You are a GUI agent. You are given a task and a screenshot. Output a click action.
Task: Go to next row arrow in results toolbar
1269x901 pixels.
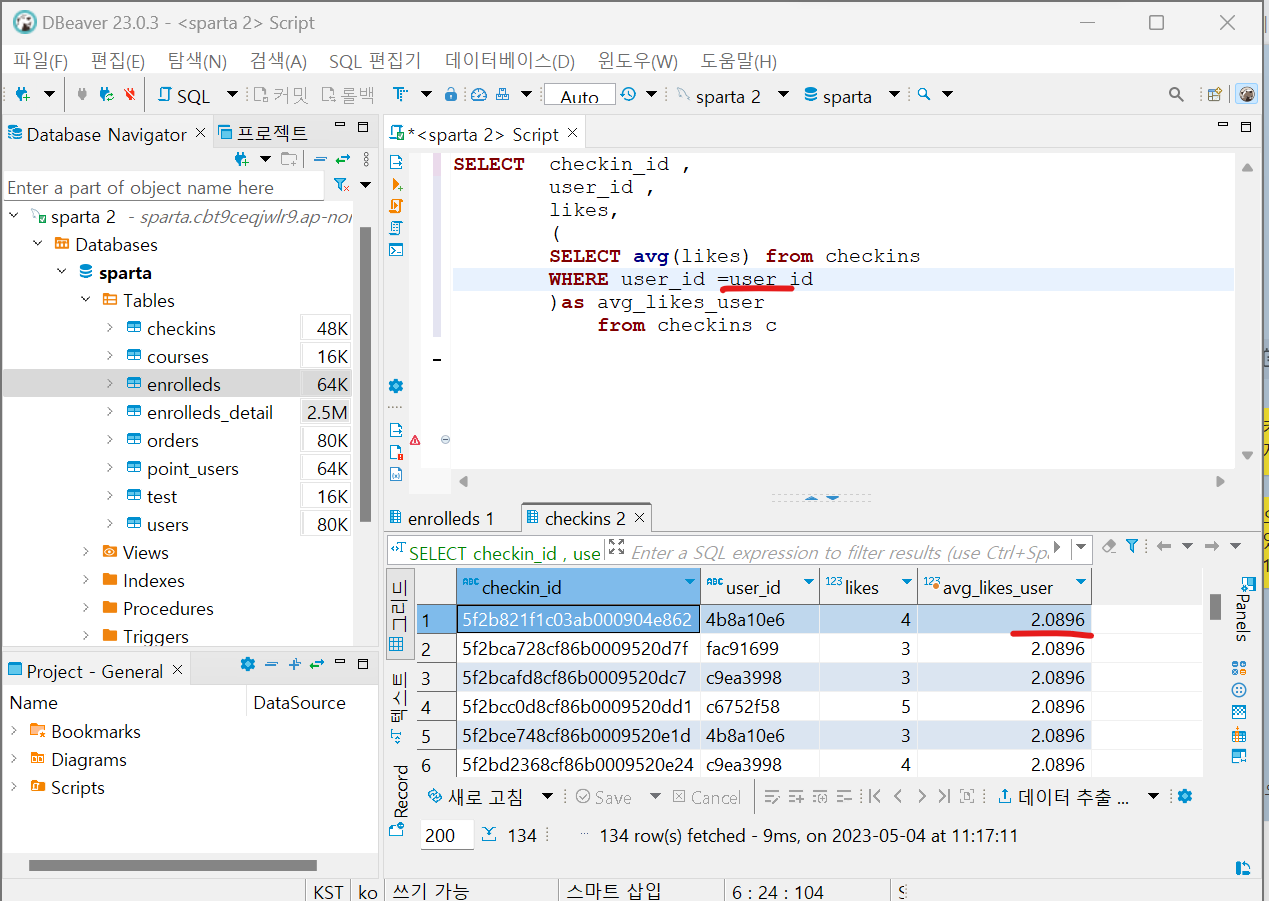click(921, 797)
